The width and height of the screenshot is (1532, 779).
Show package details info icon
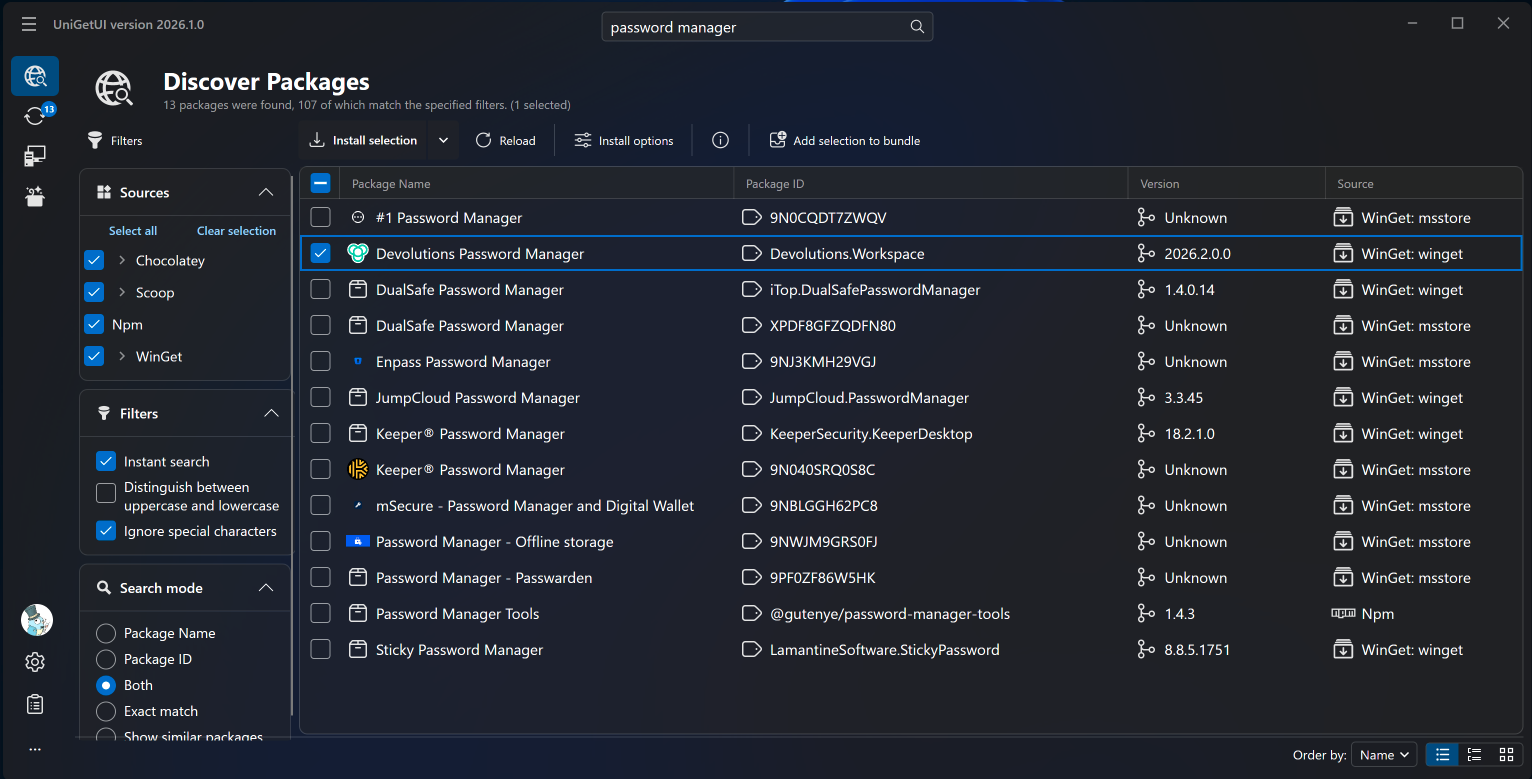click(x=720, y=140)
